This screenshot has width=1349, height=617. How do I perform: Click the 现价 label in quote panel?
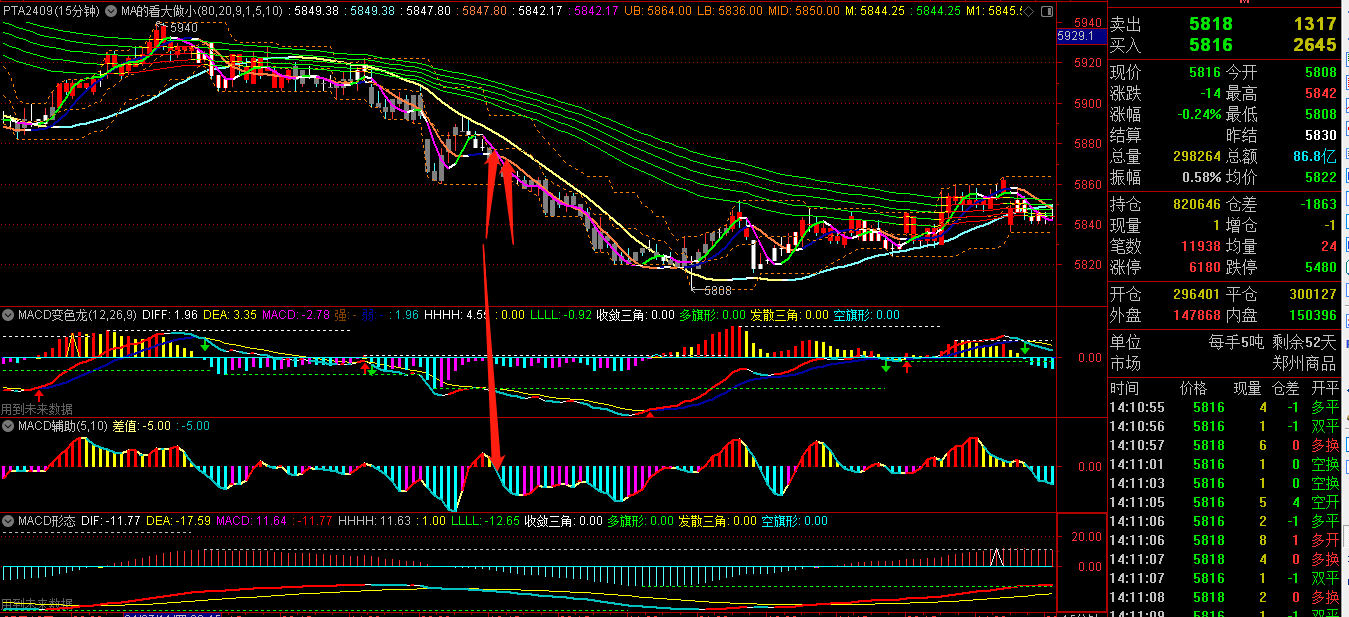coord(1126,73)
